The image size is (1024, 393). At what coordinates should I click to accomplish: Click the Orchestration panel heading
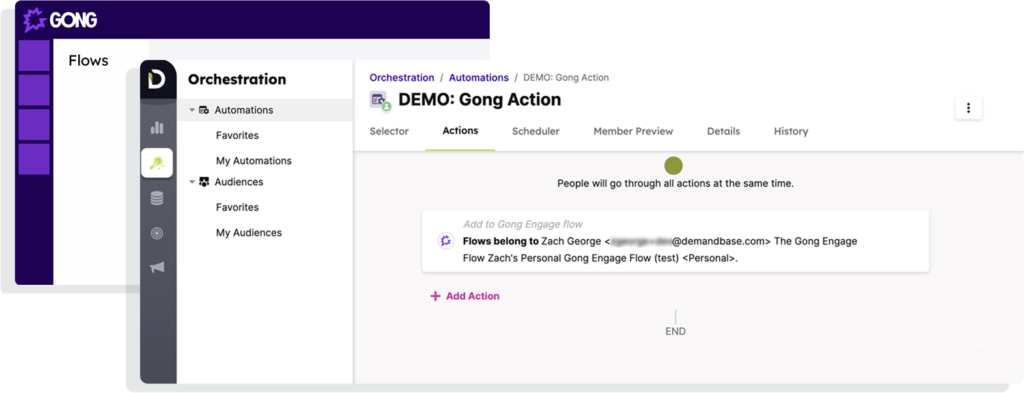pyautogui.click(x=237, y=80)
